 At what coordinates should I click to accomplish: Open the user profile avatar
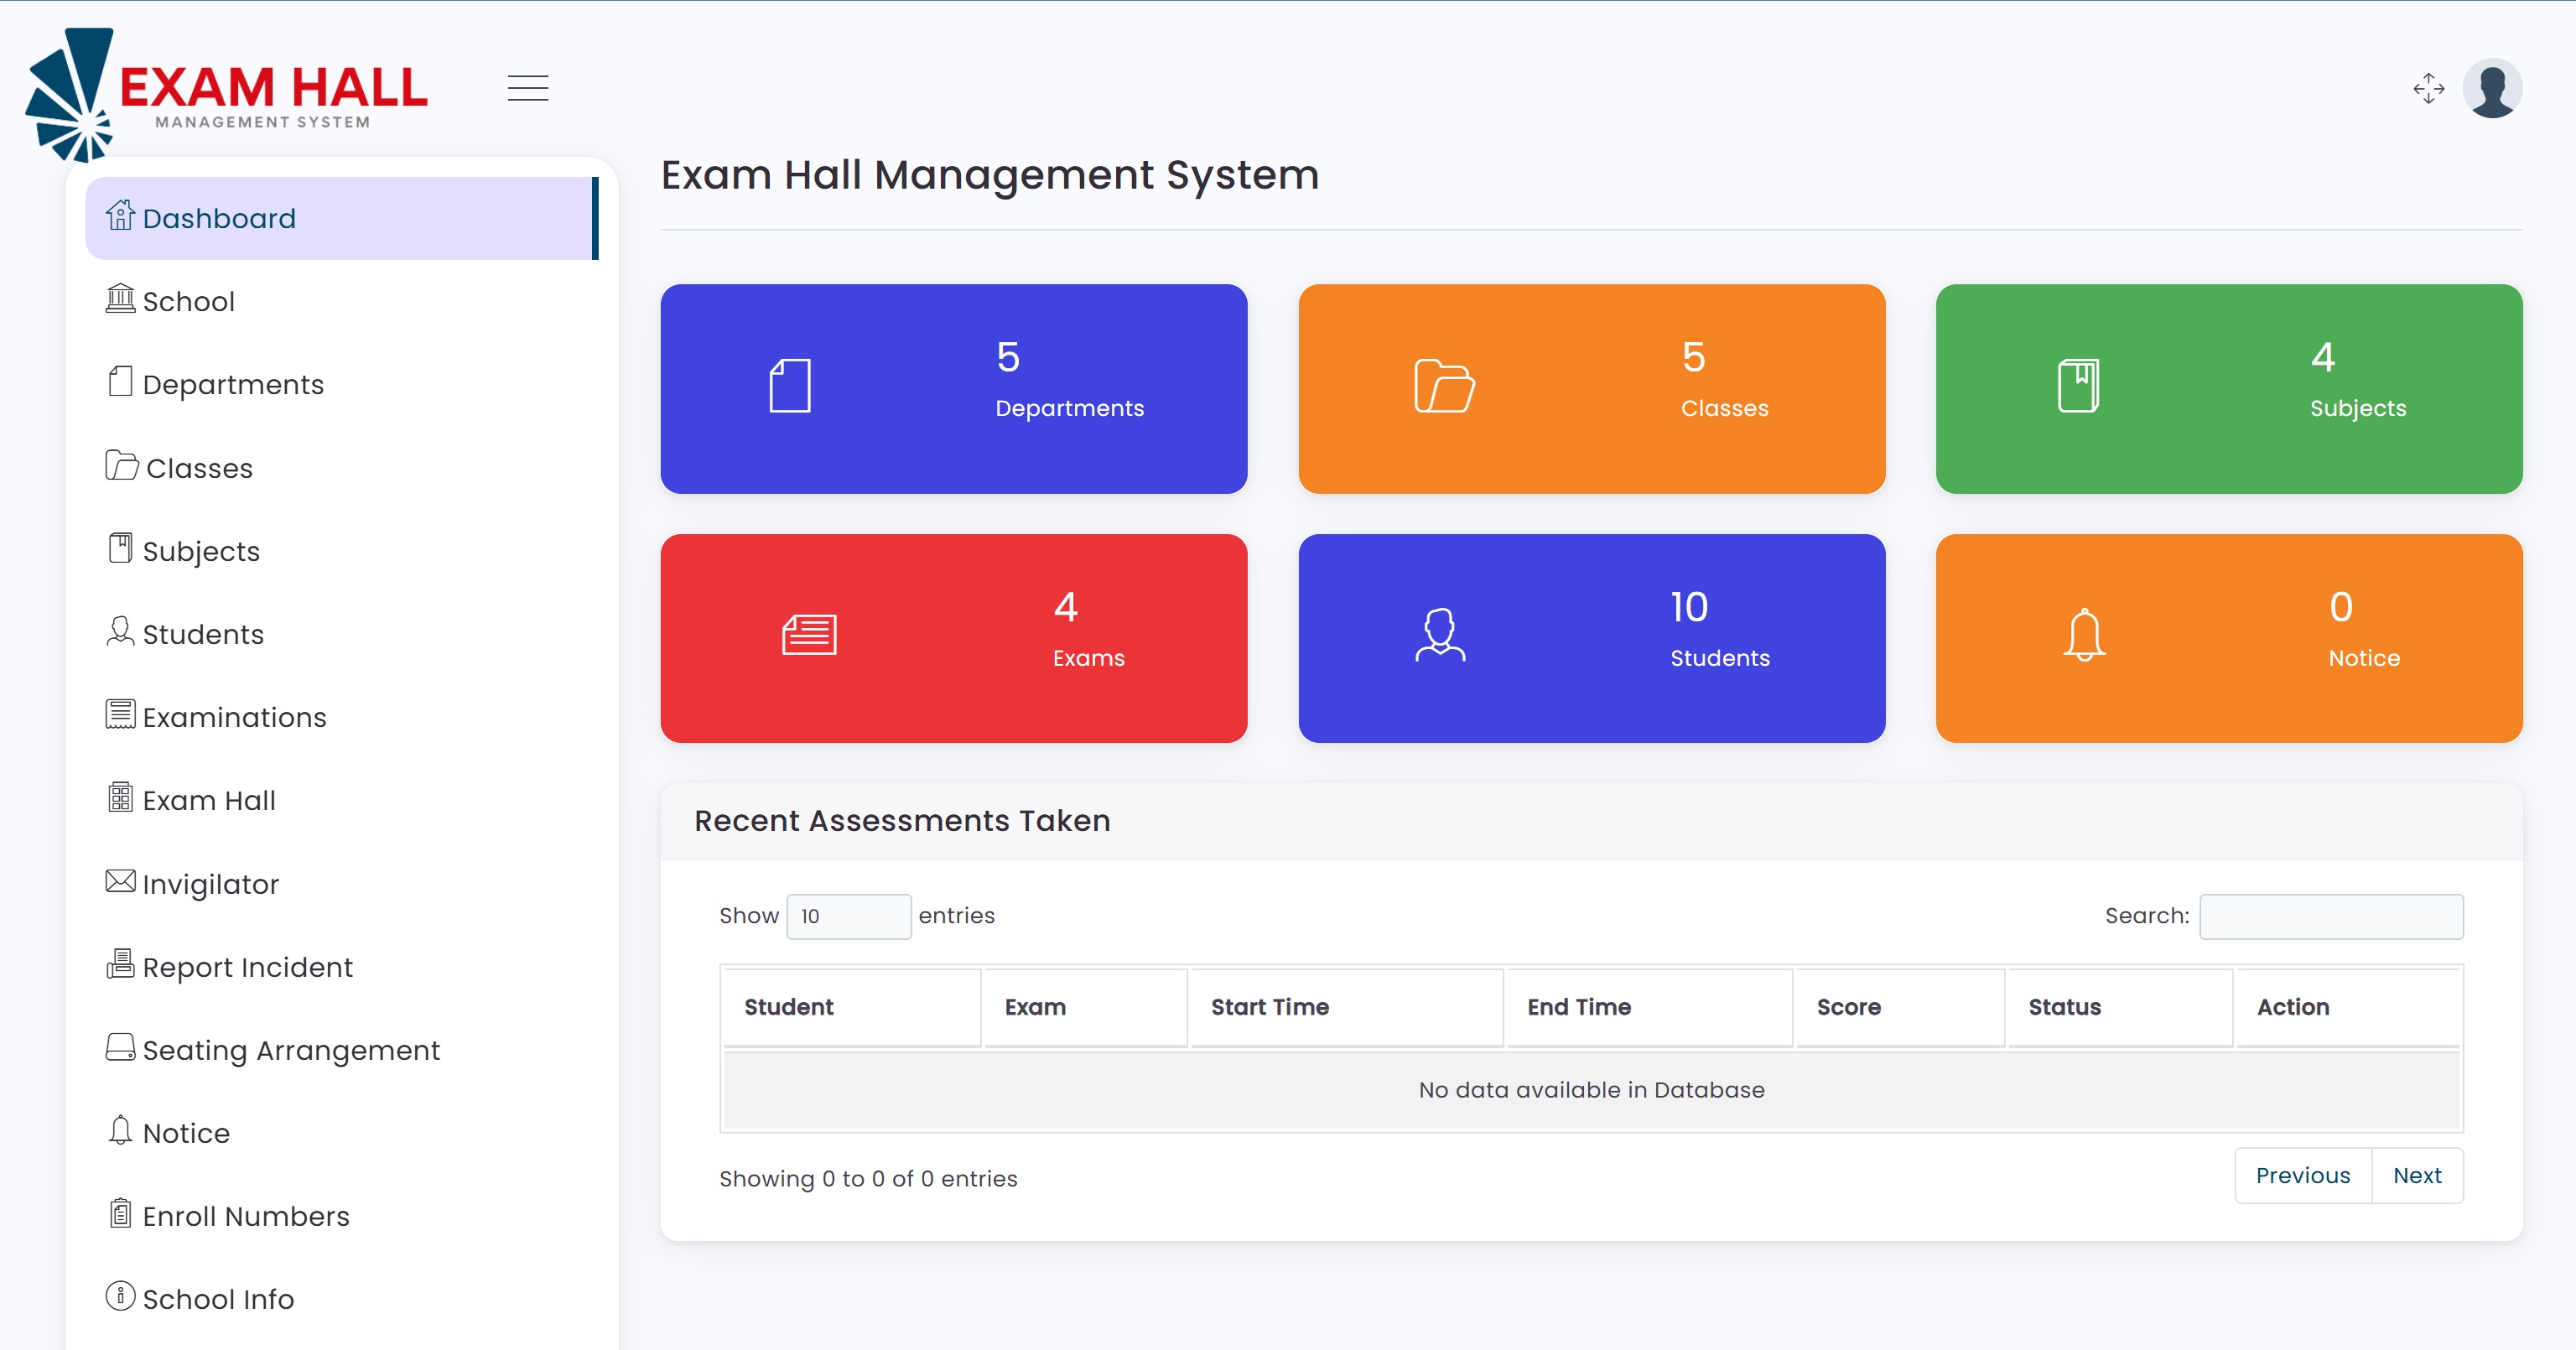coord(2491,88)
